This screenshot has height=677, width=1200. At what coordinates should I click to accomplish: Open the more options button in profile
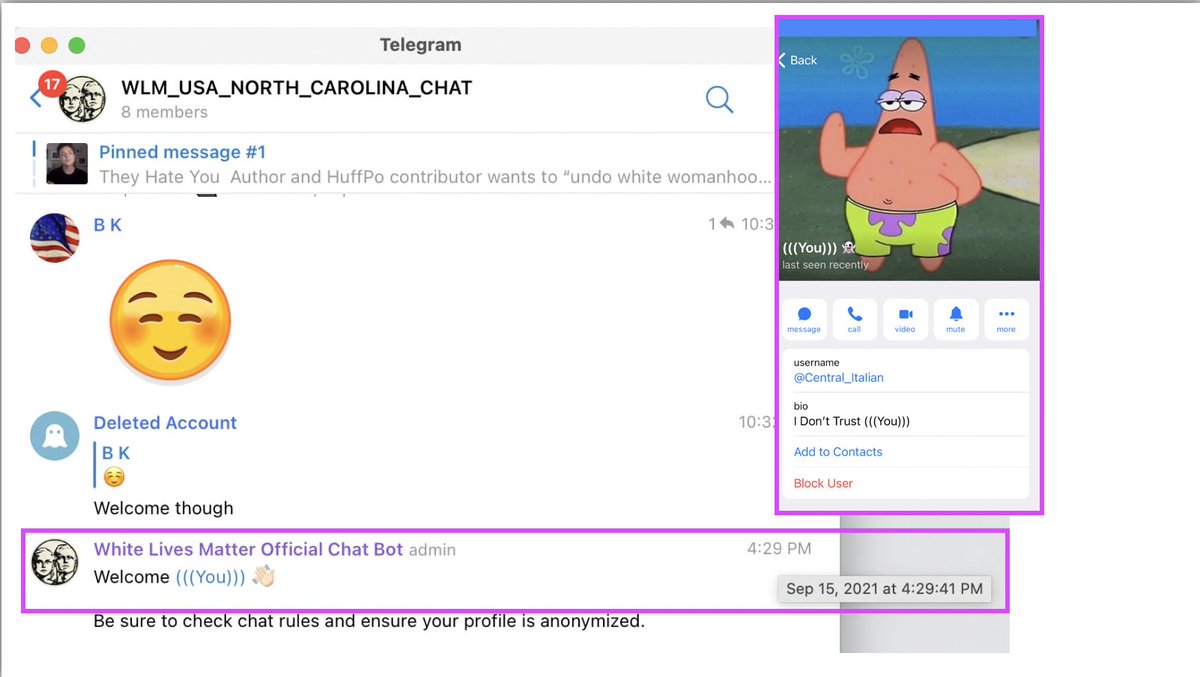click(1006, 319)
